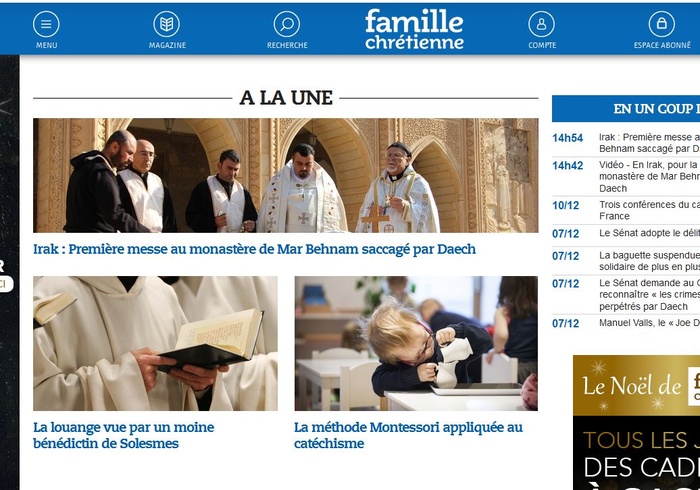Open the Espace Abonné padlock icon

pyautogui.click(x=662, y=24)
